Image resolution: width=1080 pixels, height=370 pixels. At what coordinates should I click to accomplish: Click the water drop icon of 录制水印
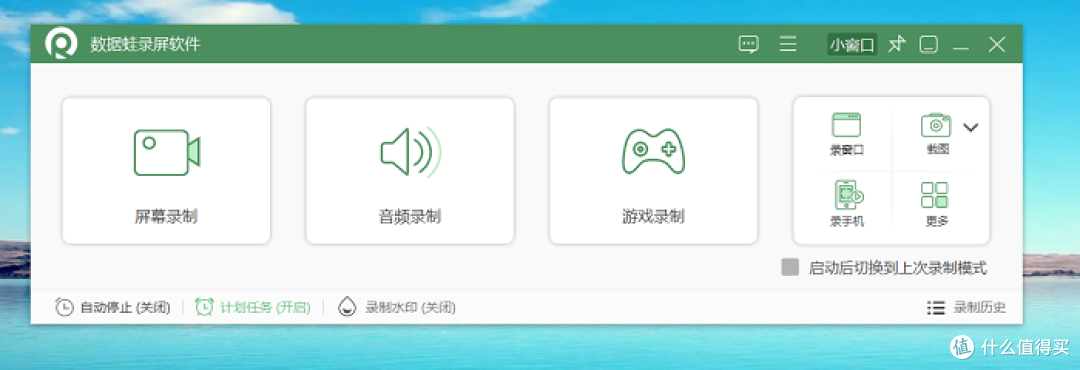pos(346,307)
